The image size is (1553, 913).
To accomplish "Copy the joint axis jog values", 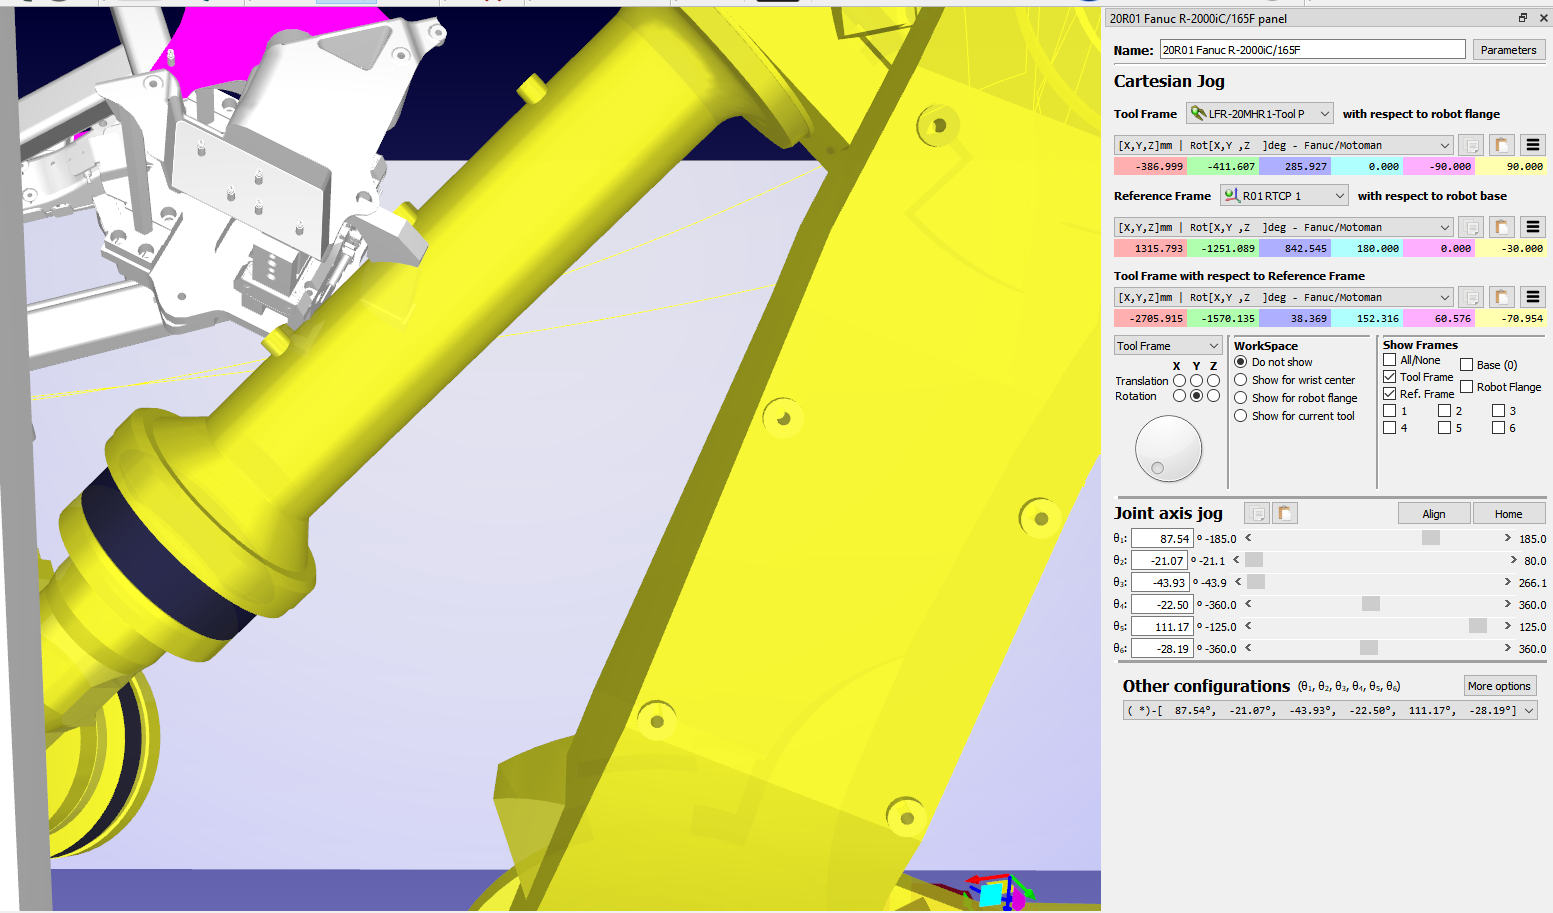I will click(x=1257, y=514).
